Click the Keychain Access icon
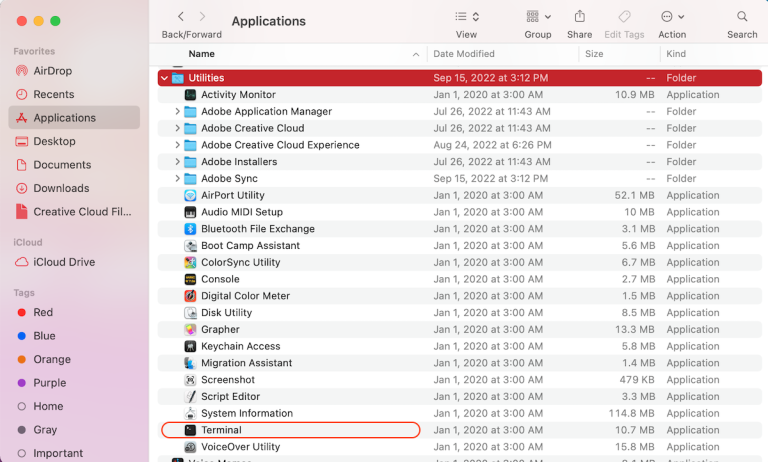 (x=190, y=346)
